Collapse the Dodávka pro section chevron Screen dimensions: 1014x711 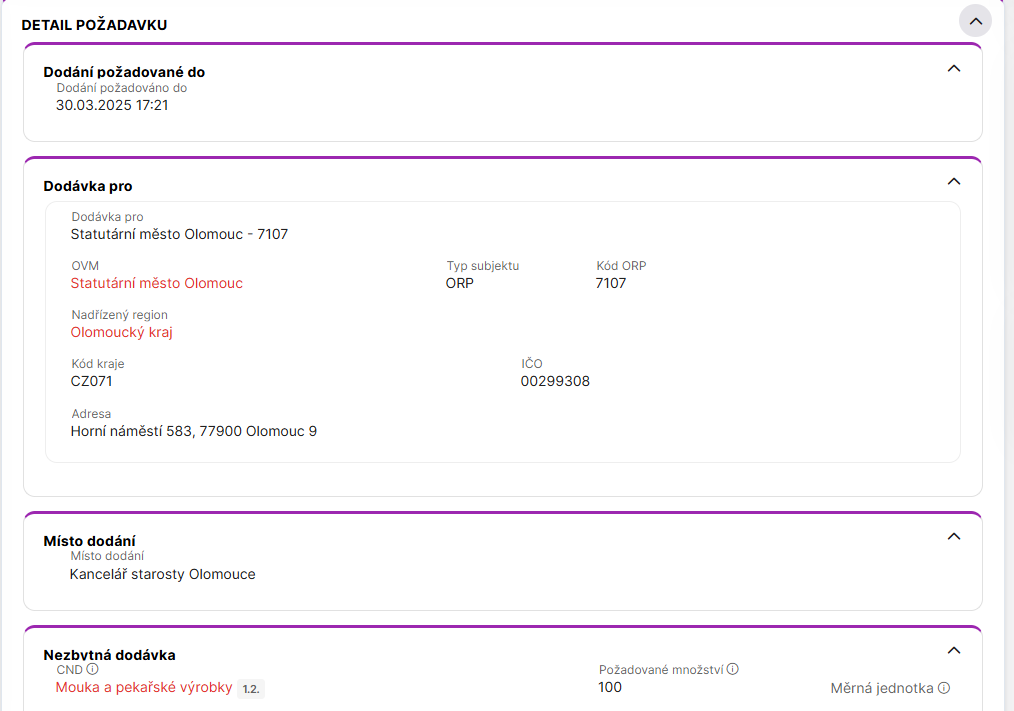tap(953, 181)
